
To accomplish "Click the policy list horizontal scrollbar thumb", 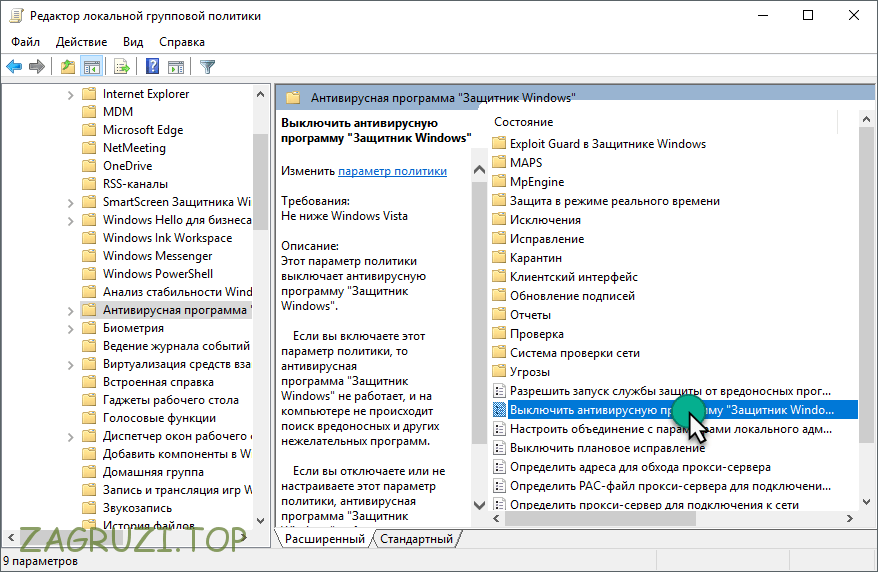I will pyautogui.click(x=600, y=518).
